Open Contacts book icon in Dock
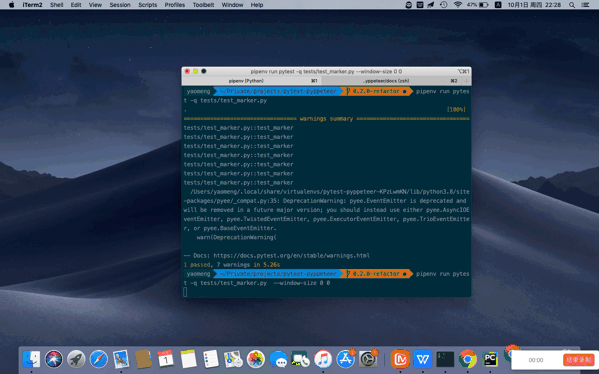Screen dimensions: 599x374 [x=144, y=359]
